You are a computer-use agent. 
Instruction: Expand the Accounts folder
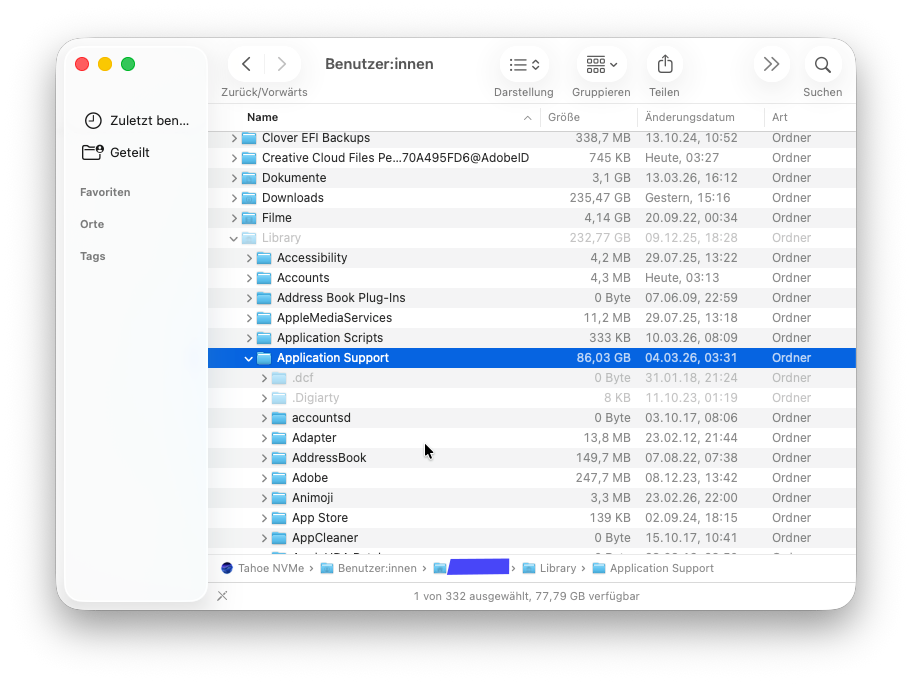coord(249,278)
